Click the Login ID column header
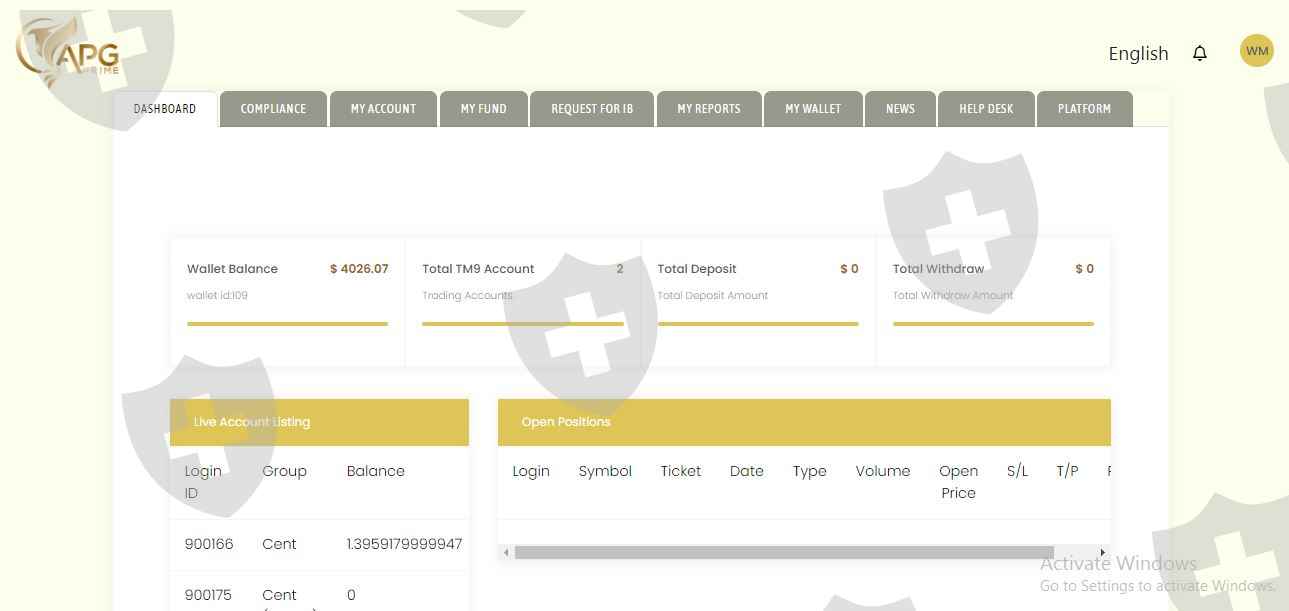The image size is (1289, 611). pos(203,482)
